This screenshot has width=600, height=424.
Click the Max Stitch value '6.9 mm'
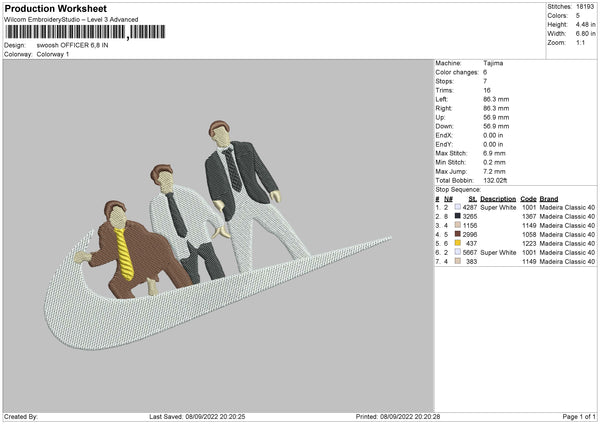[x=494, y=153]
